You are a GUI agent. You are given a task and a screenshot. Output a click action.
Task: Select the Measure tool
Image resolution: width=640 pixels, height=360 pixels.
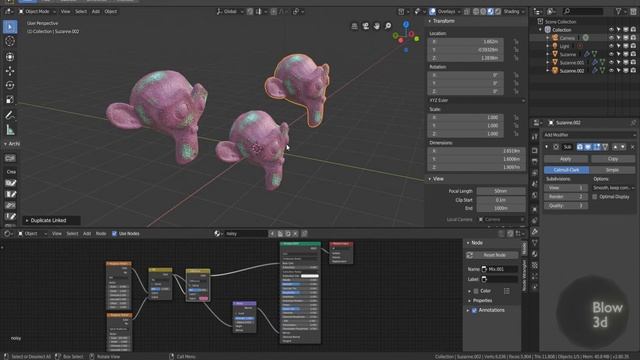point(10,130)
